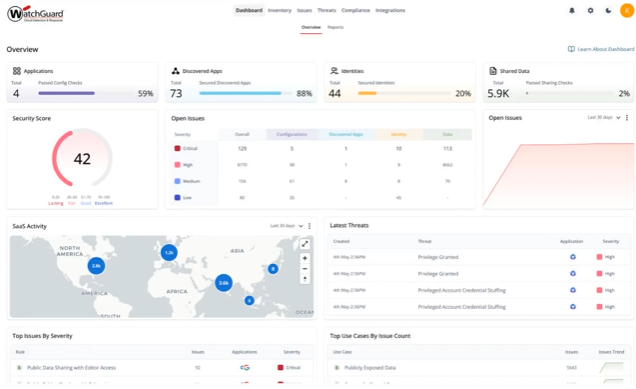
Task: Click the Applications 59% progress bar
Action: coord(85,93)
